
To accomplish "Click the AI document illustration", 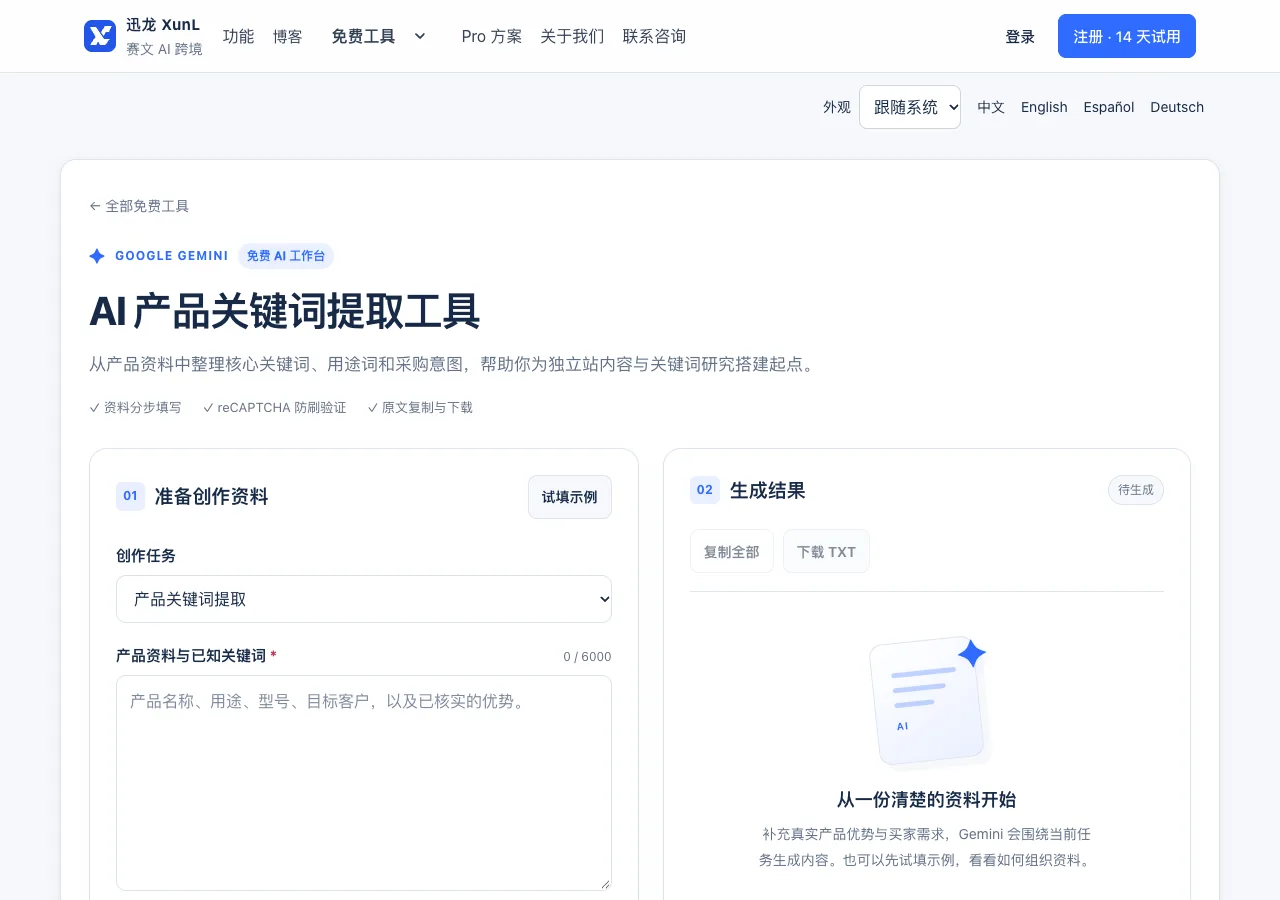I will (x=929, y=702).
